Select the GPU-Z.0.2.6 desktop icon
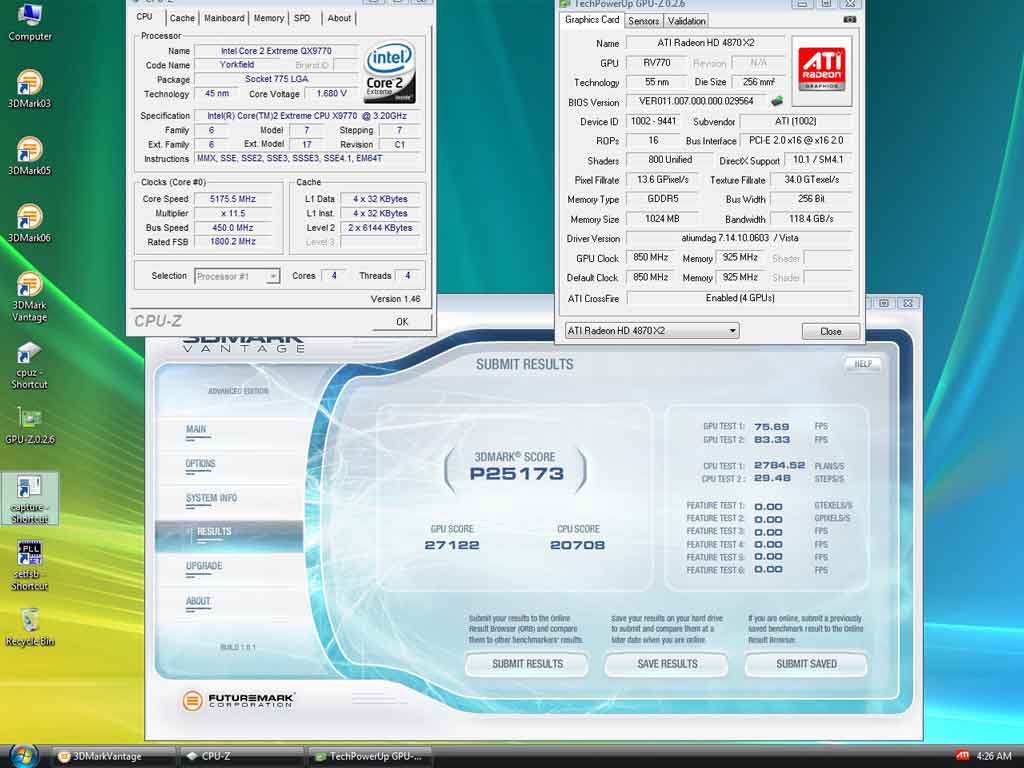The image size is (1024, 768). click(x=29, y=426)
